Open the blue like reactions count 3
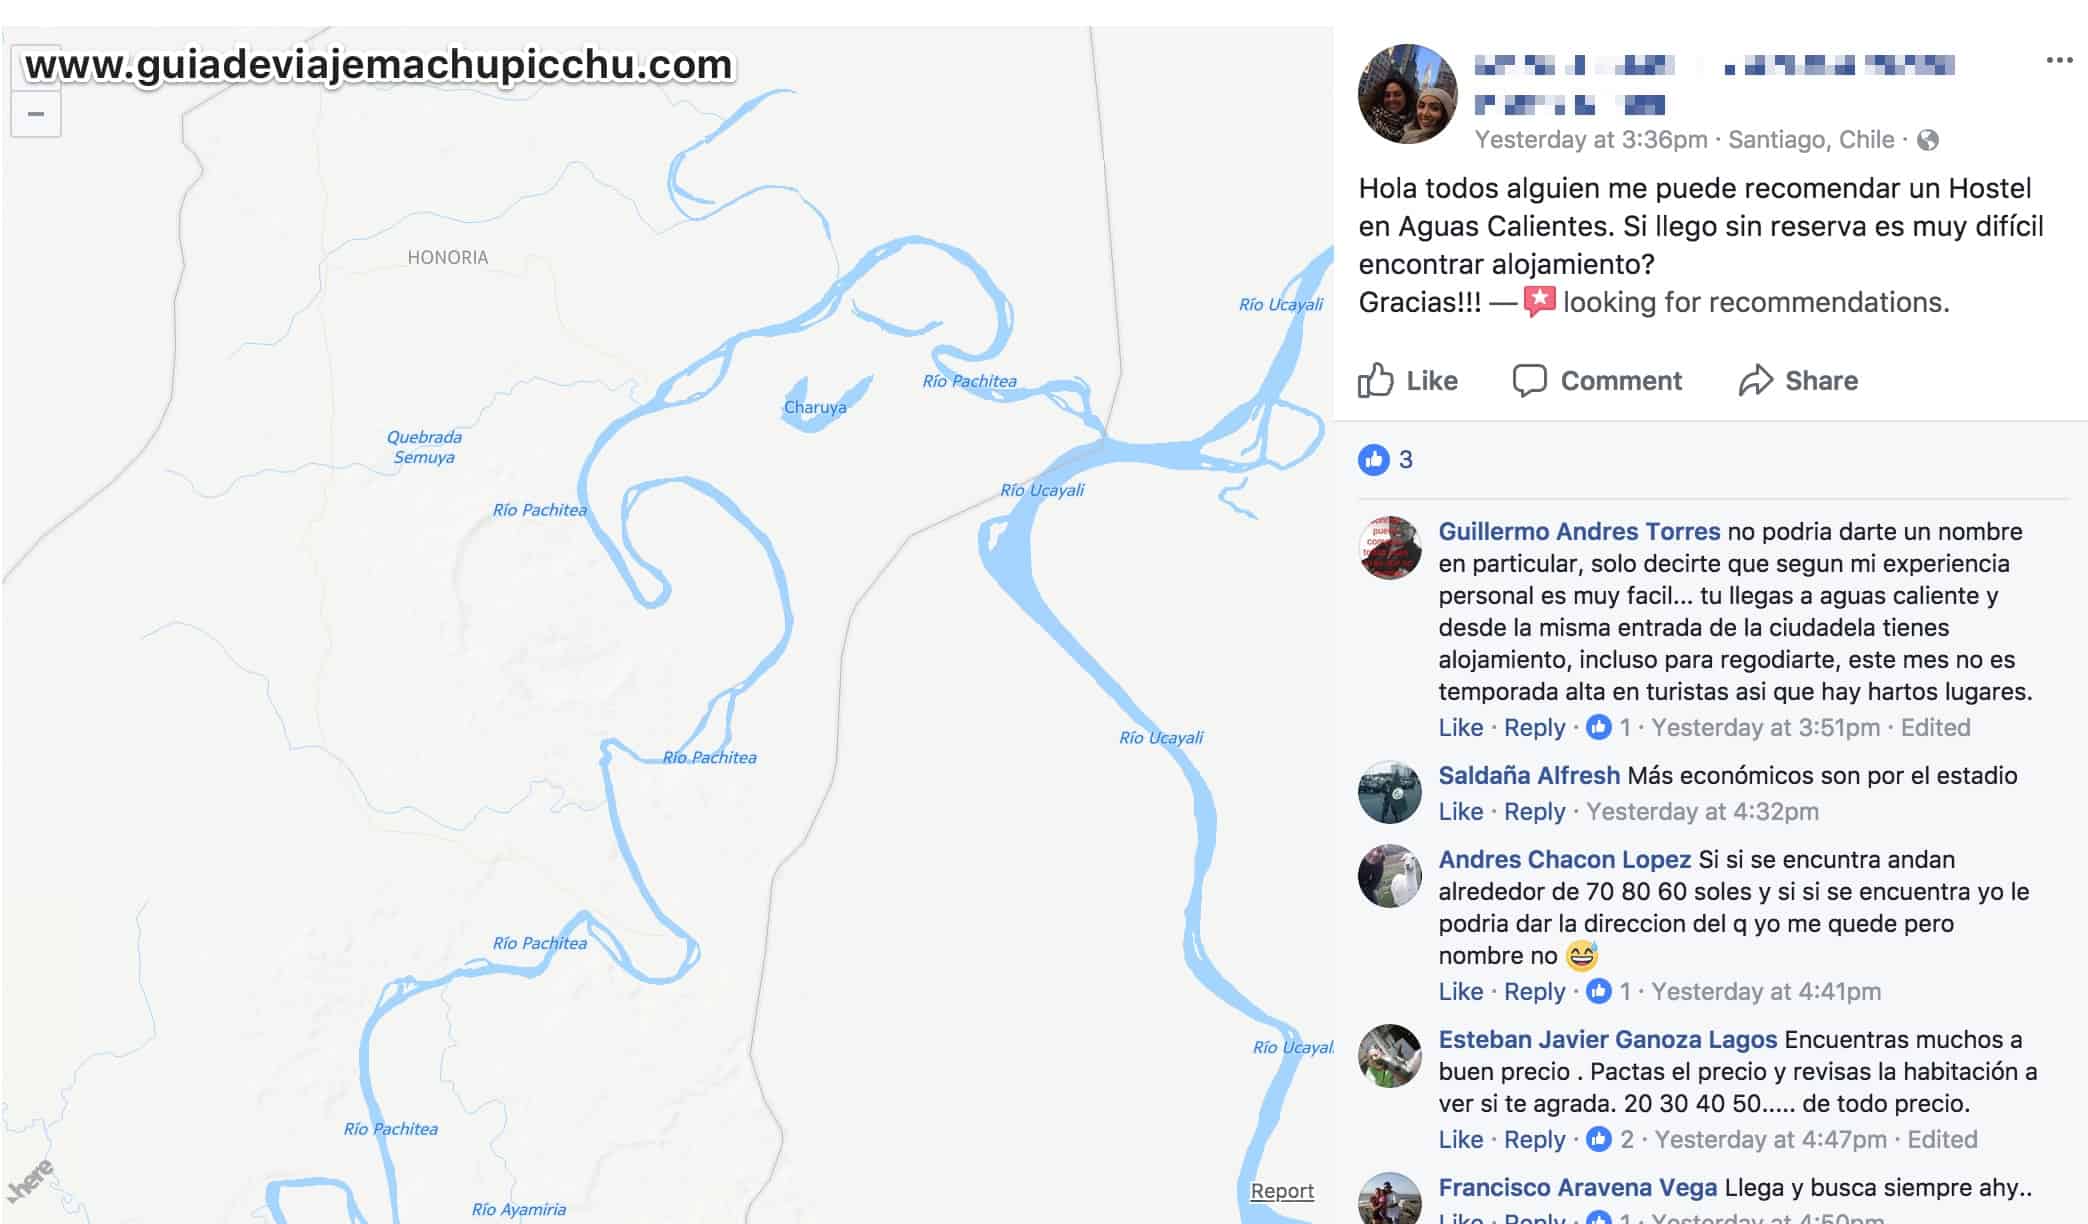Image resolution: width=2088 pixels, height=1224 pixels. click(x=1385, y=459)
